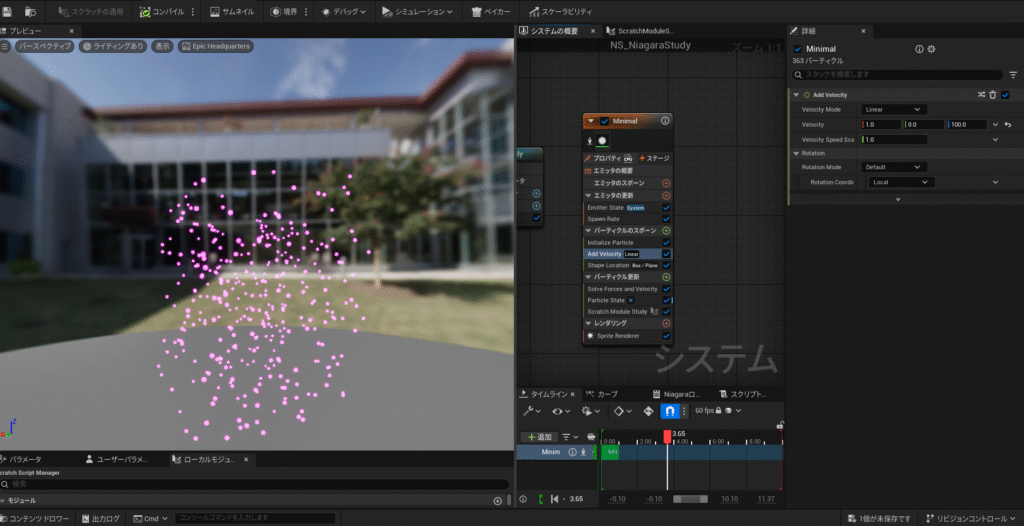The height and width of the screenshot is (526, 1024).
Task: Open the Velocity Mode Linear dropdown
Action: (893, 109)
